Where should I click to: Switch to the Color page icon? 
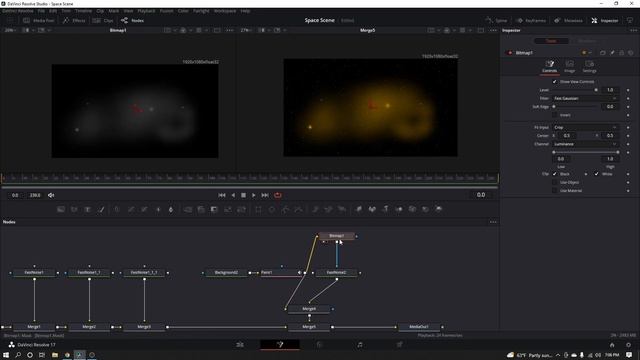(320, 345)
